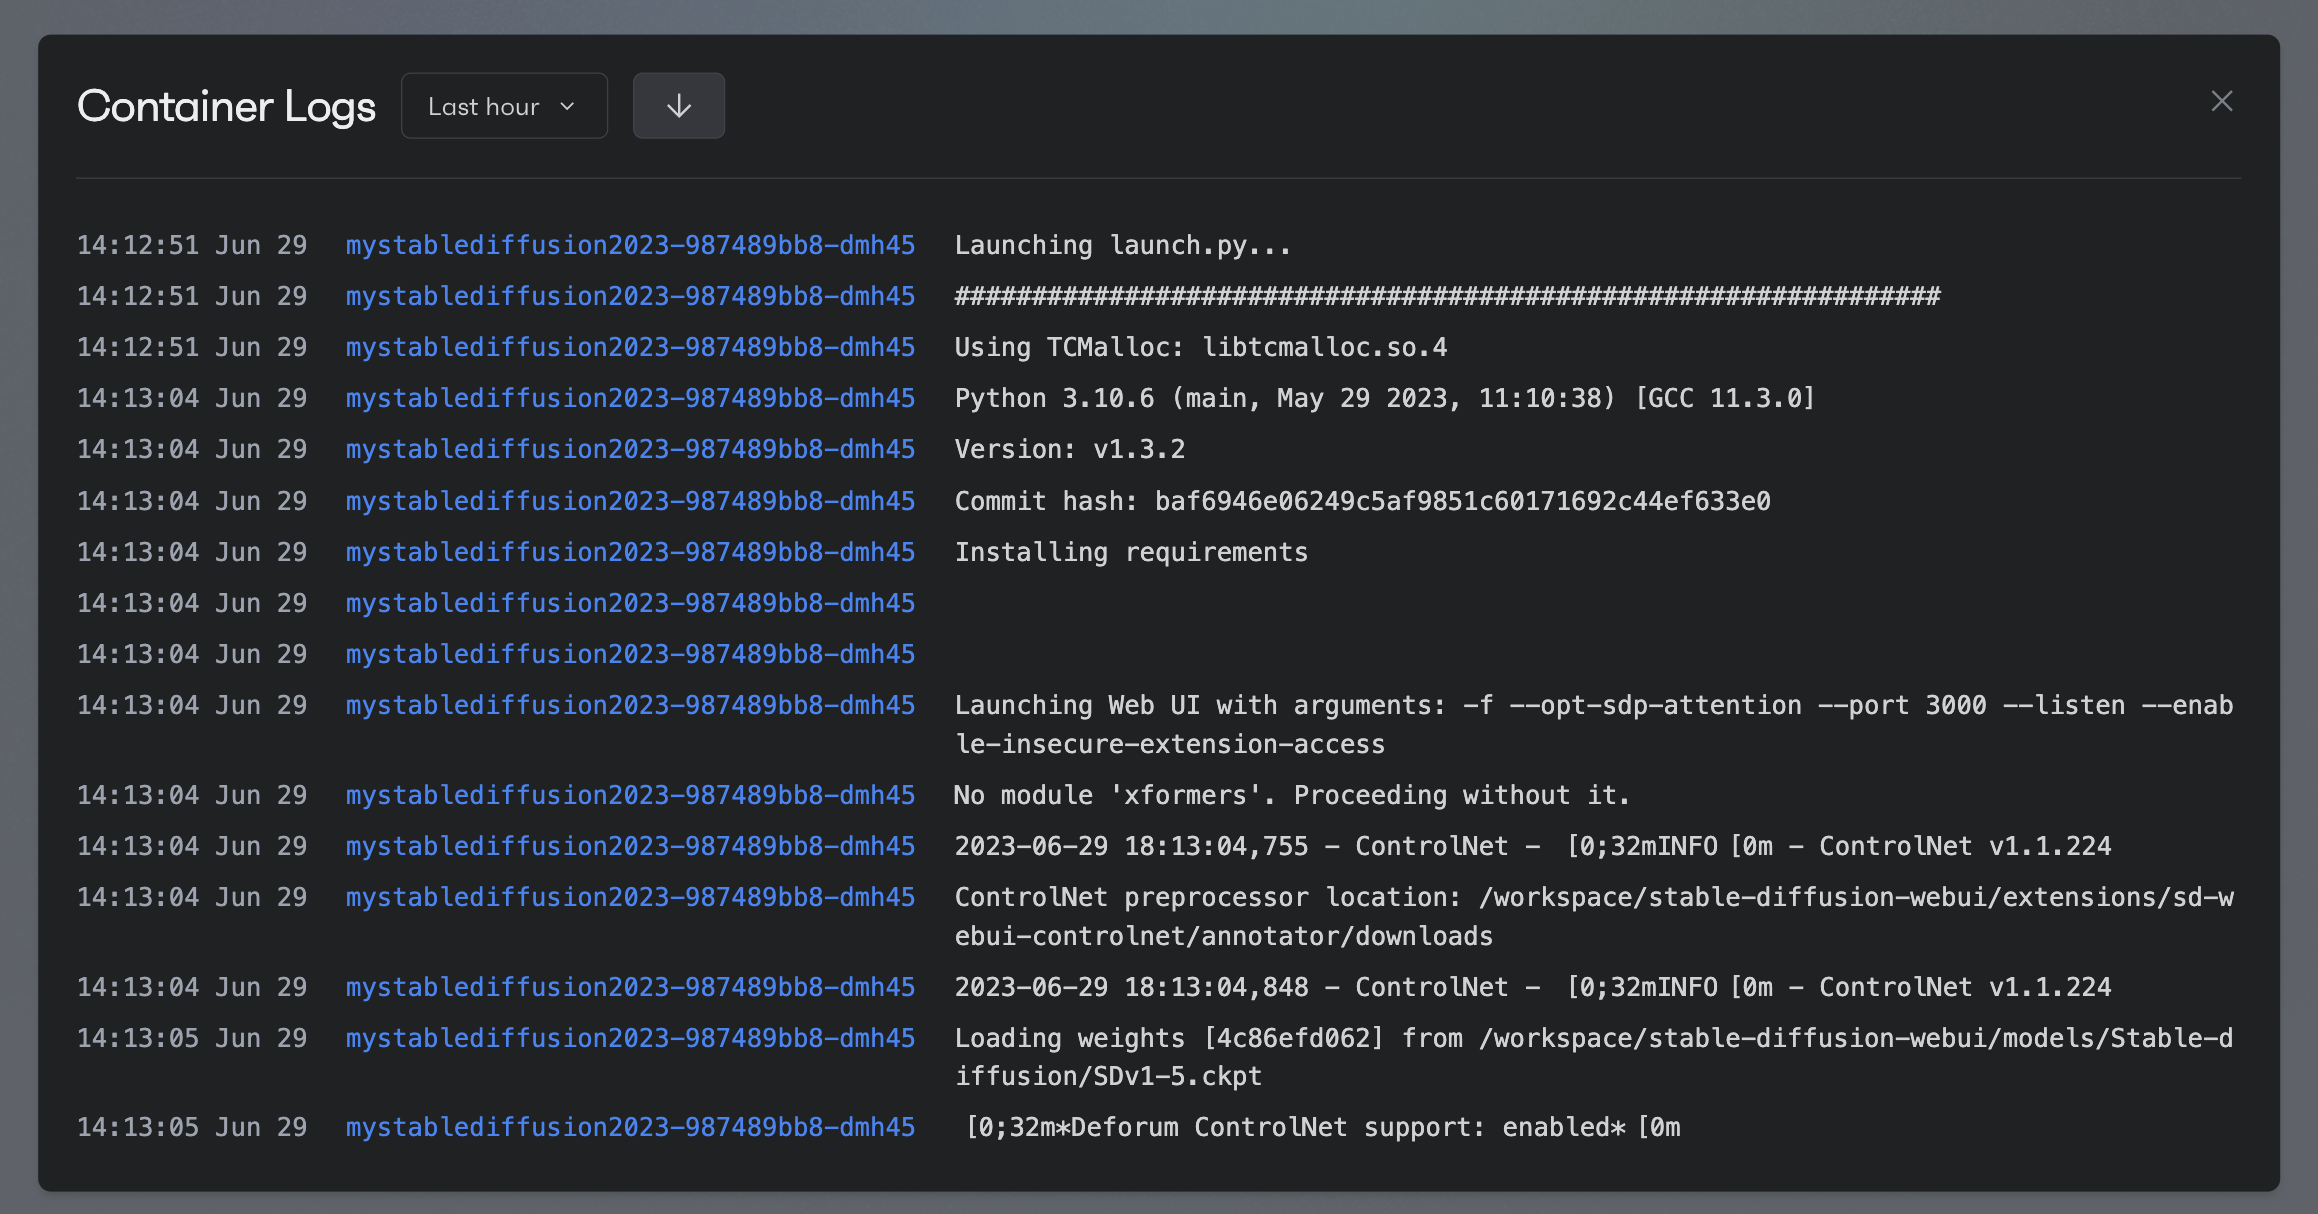Image resolution: width=2318 pixels, height=1214 pixels.
Task: Click the ControlNet preprocessor location log message
Action: tap(1592, 916)
